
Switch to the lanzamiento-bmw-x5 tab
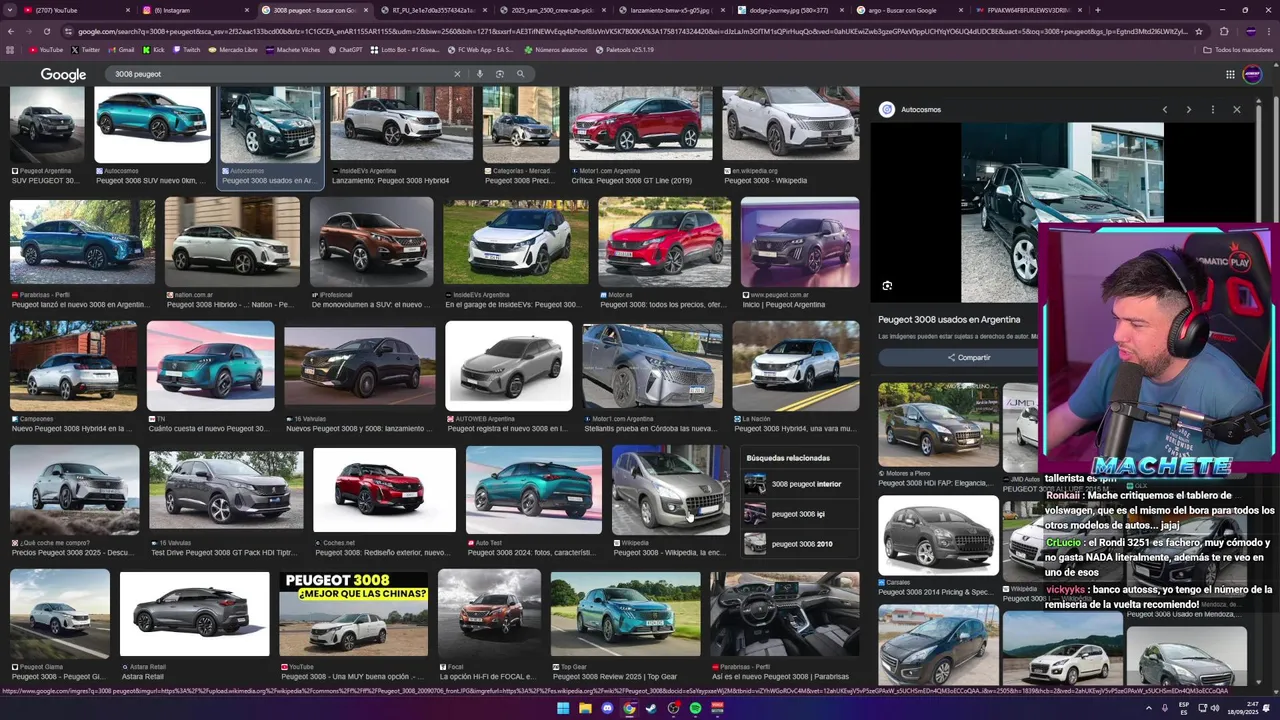(x=670, y=10)
